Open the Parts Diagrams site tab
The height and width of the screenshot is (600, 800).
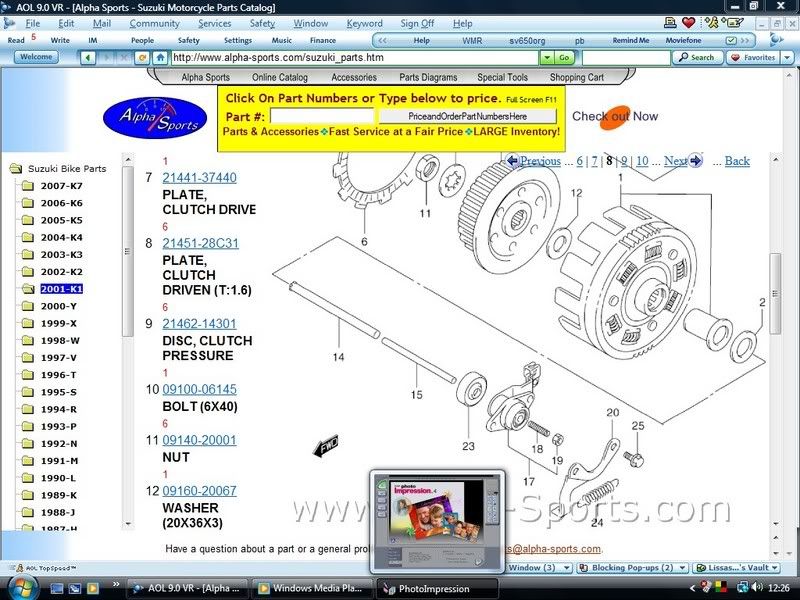pos(428,77)
